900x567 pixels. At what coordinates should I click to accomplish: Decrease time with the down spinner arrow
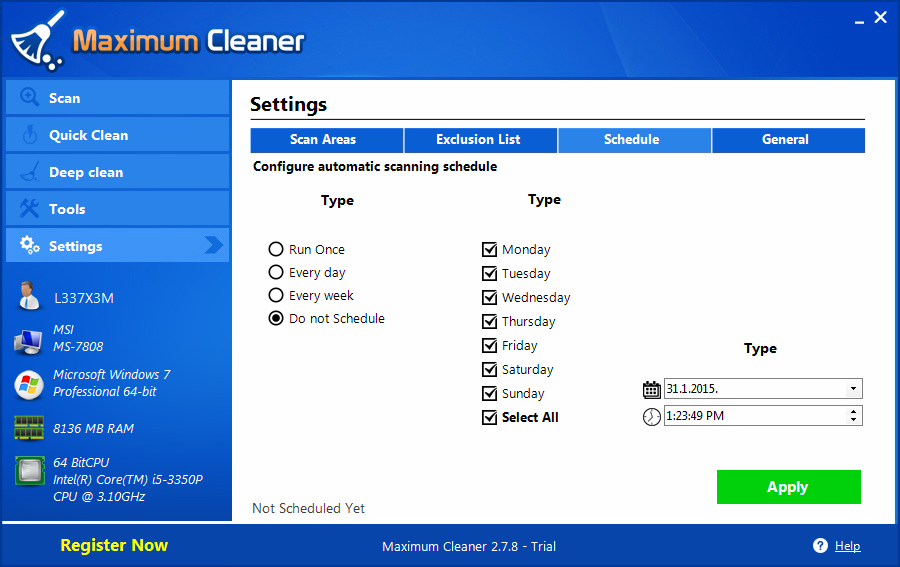coord(854,420)
